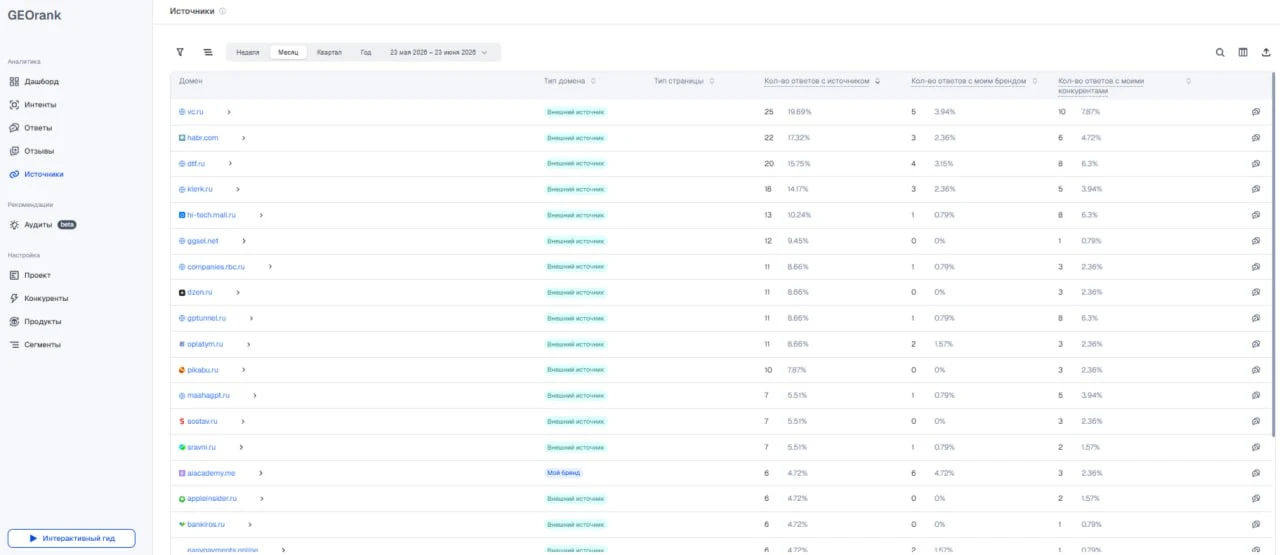This screenshot has width=1280, height=555.
Task: Open answers icon in aiacademy.me row
Action: [1255, 473]
